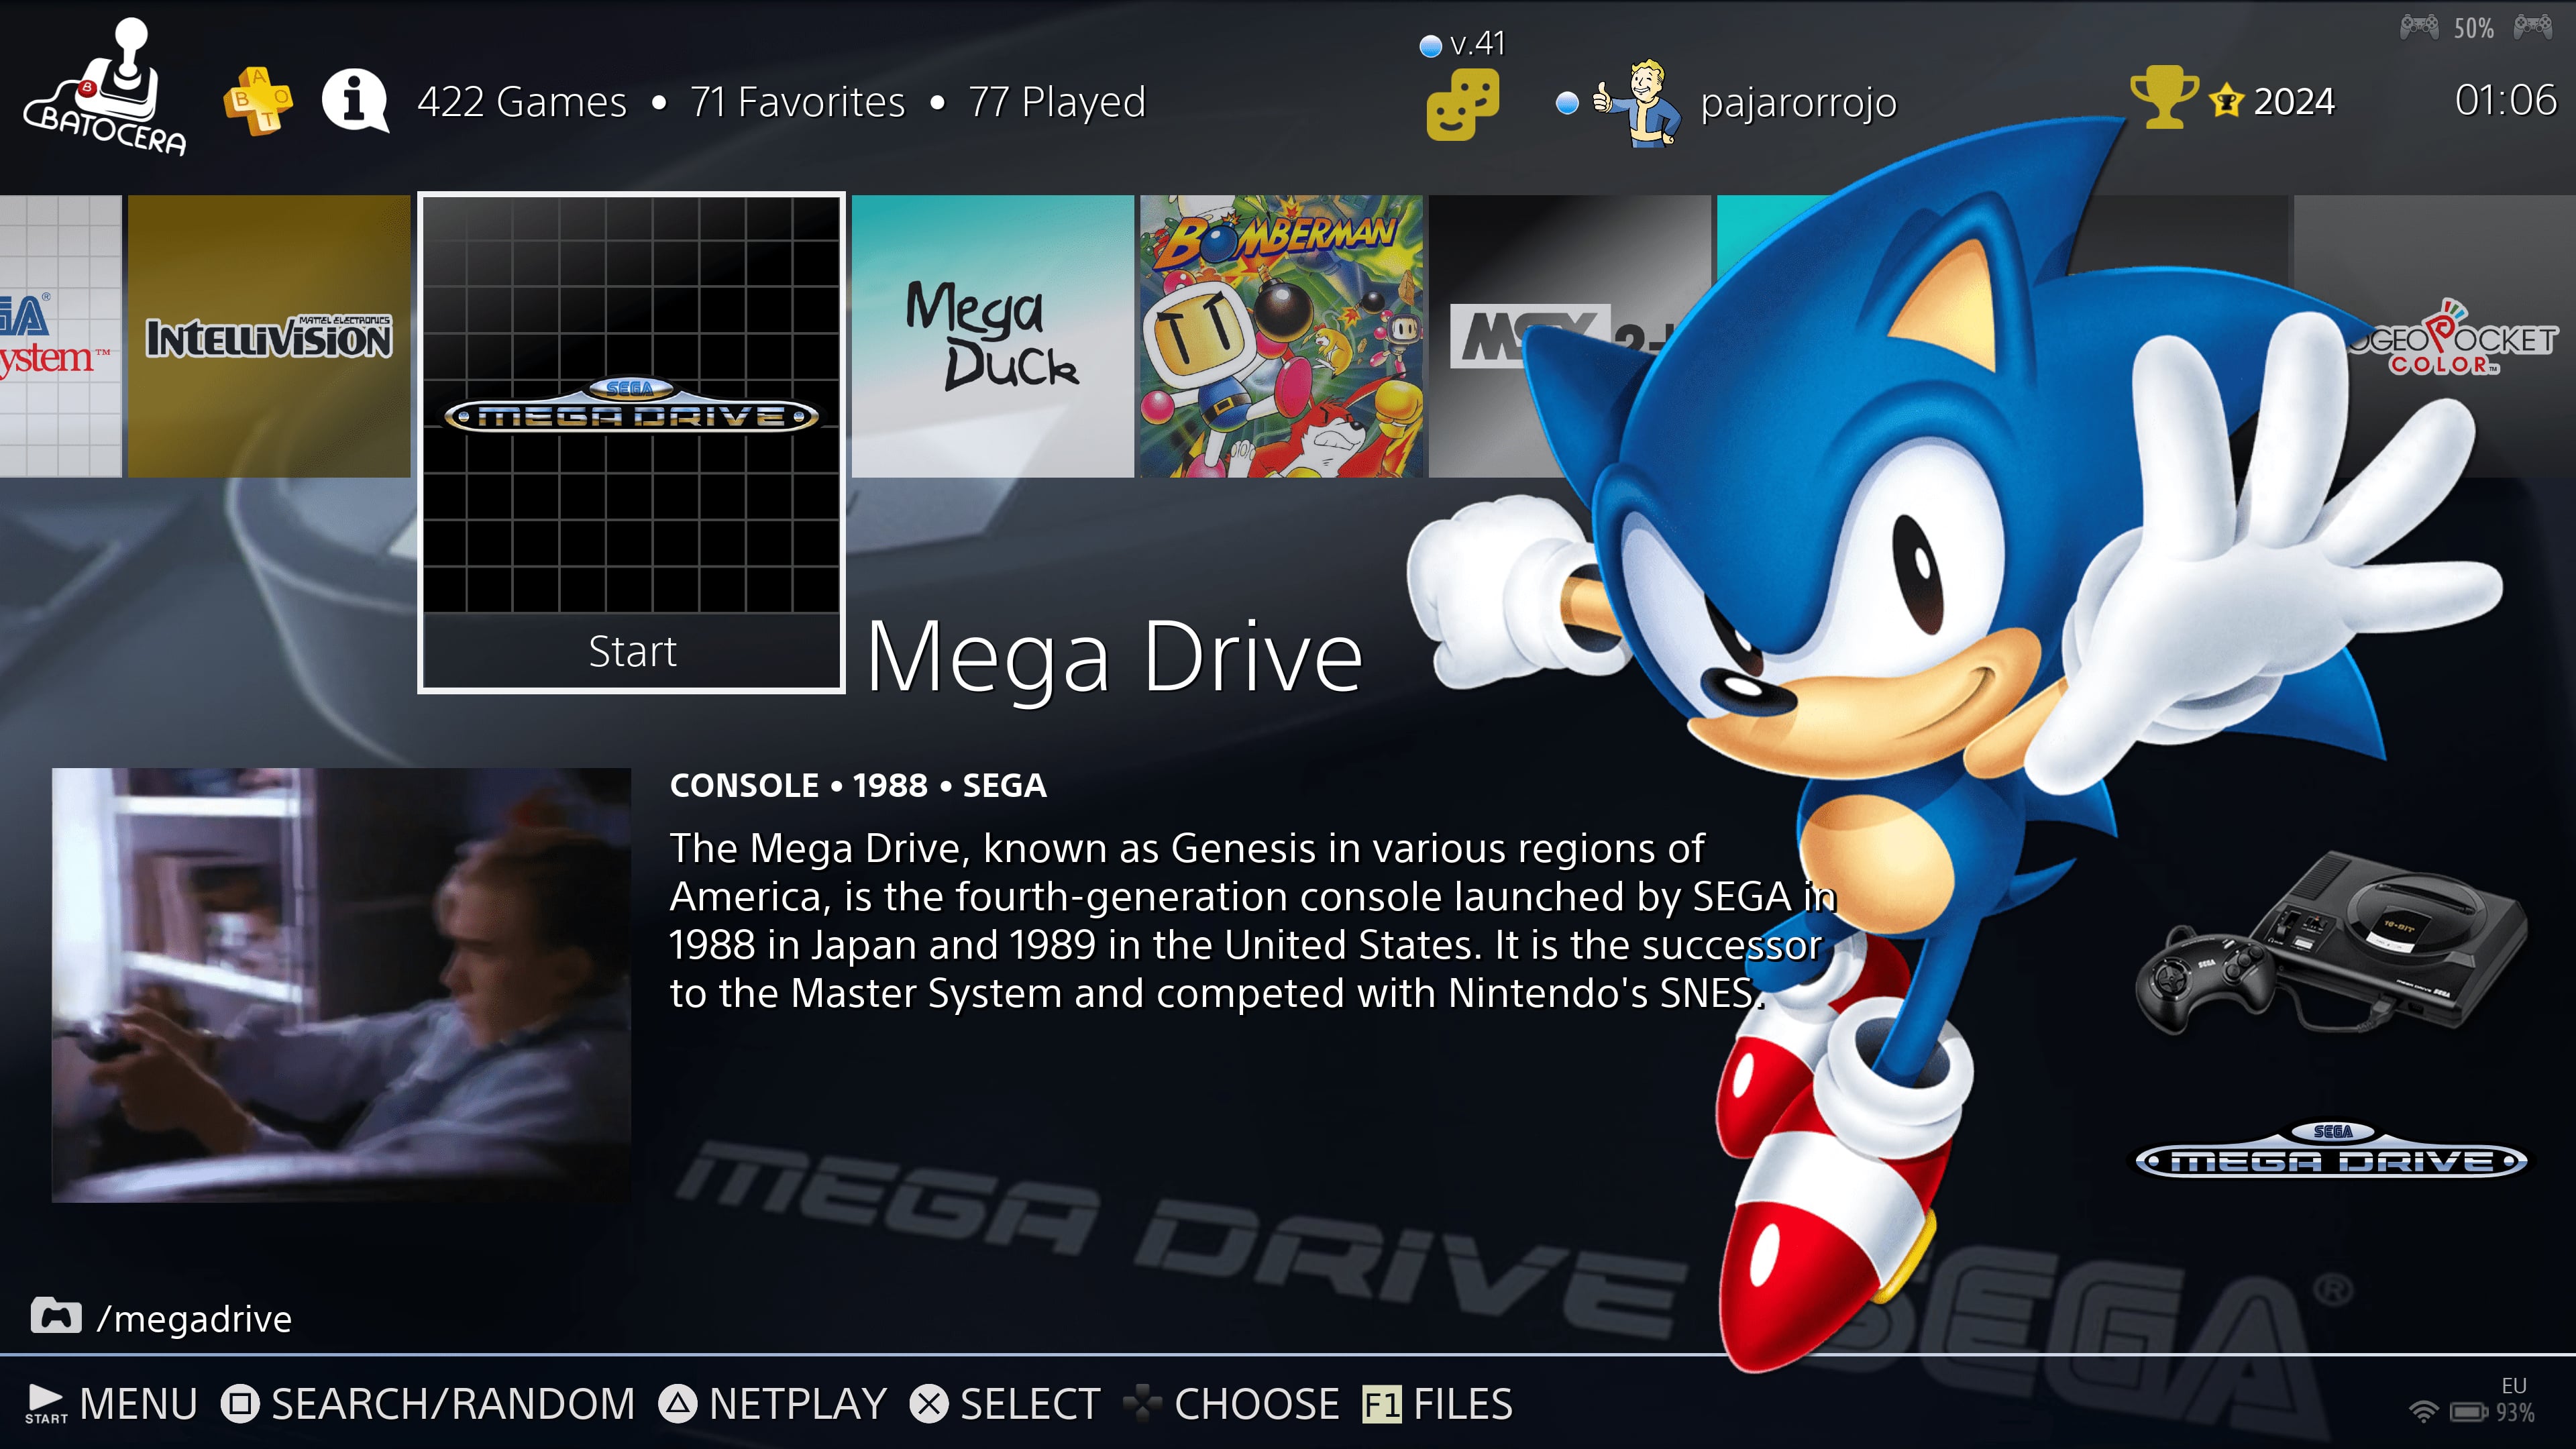Image resolution: width=2576 pixels, height=1449 pixels.
Task: Click the CHOOSE label
Action: pos(1256,1404)
